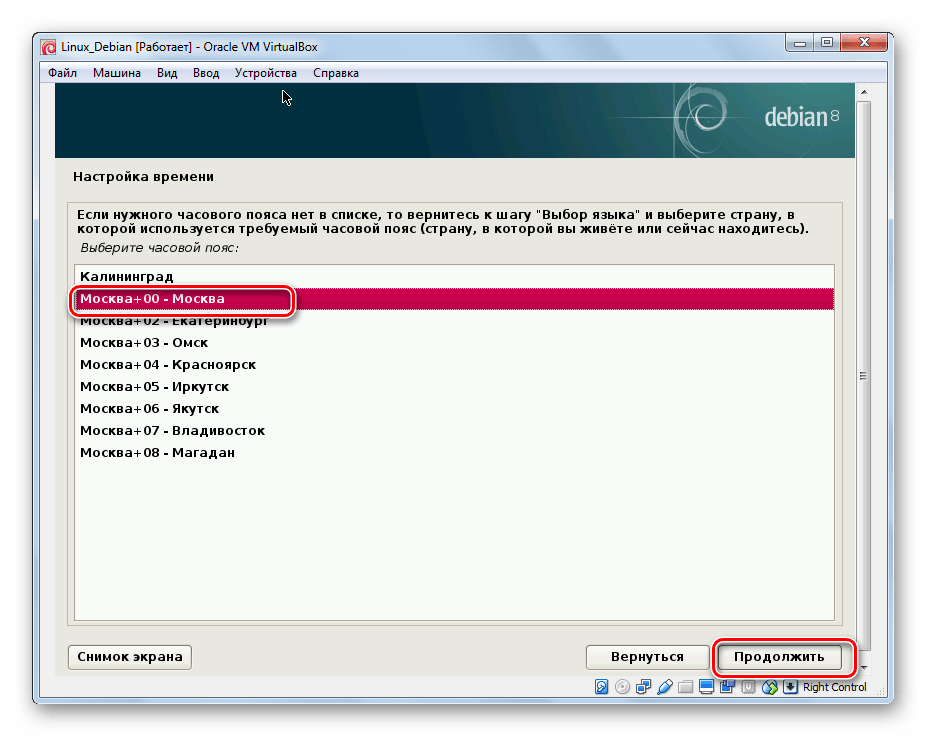Click the network adapters status icon
Screen dimensions: 927x737
[643, 687]
